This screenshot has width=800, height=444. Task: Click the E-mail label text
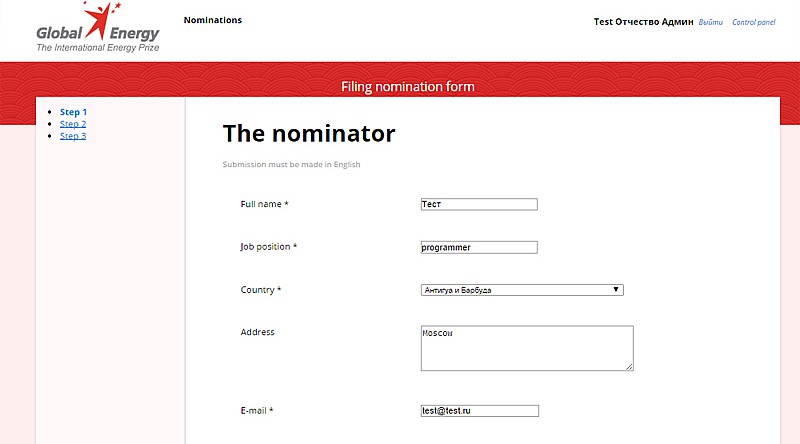[257, 410]
